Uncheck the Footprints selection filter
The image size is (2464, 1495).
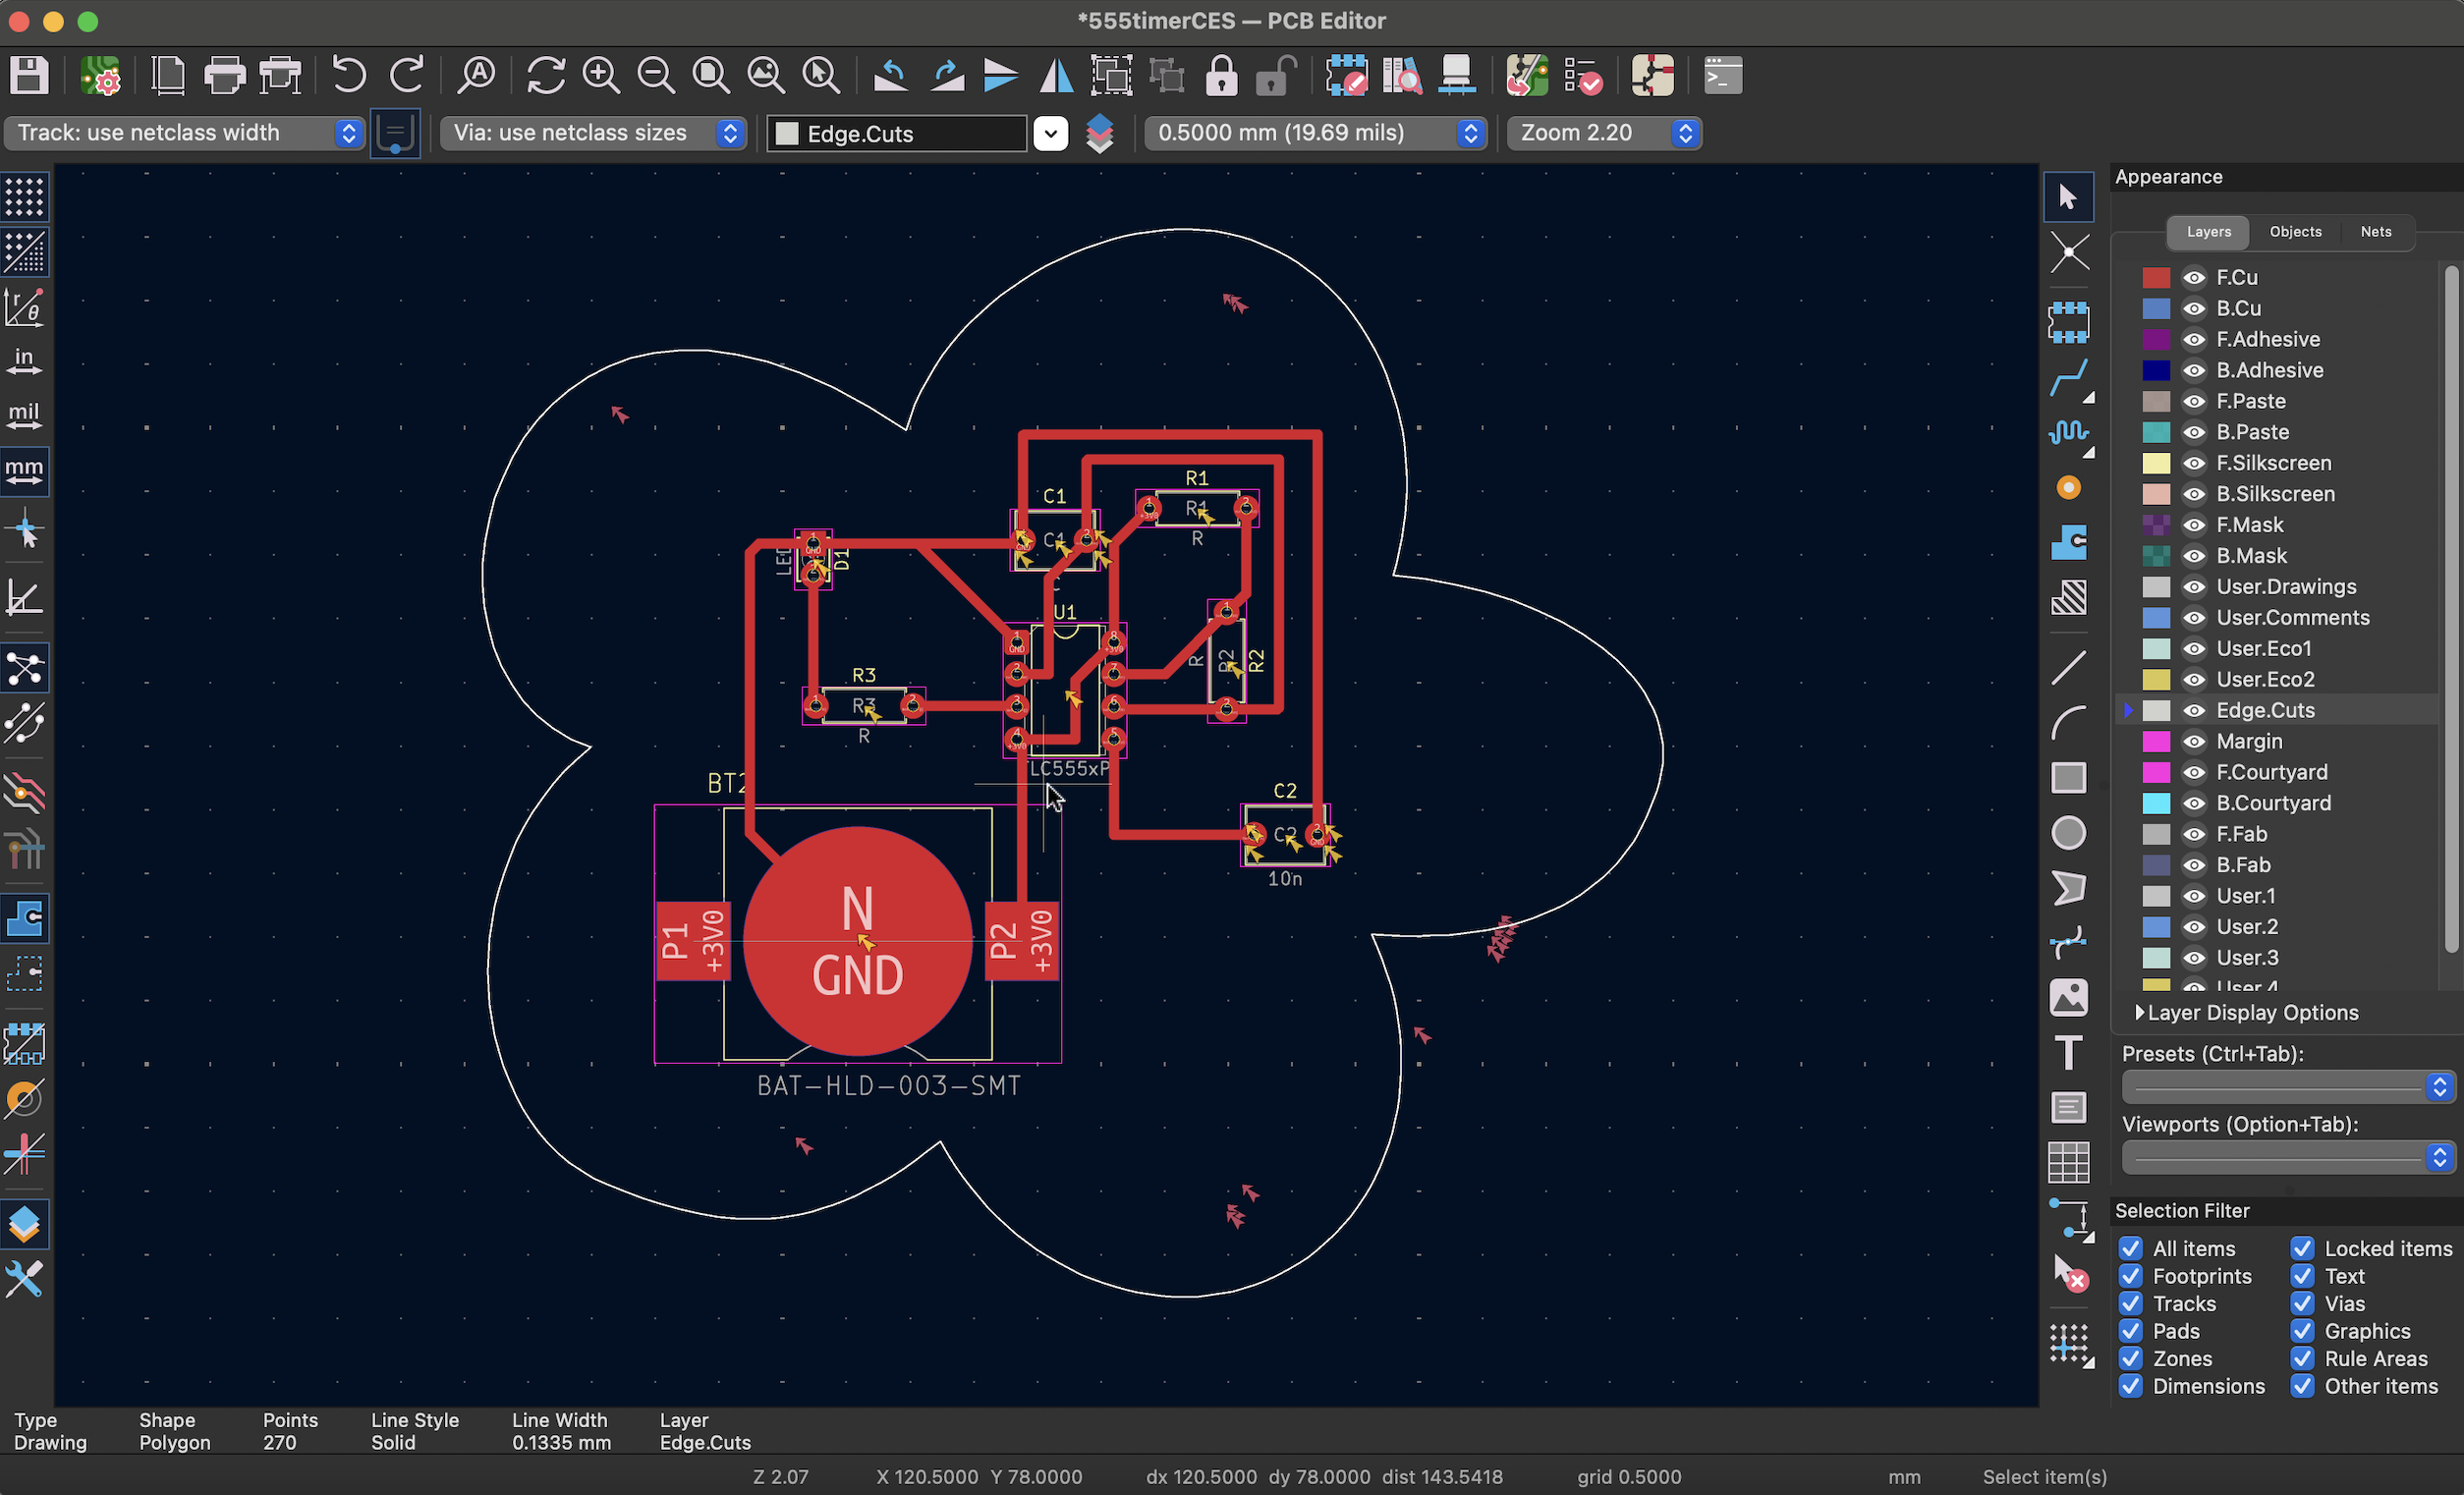(x=2131, y=1276)
